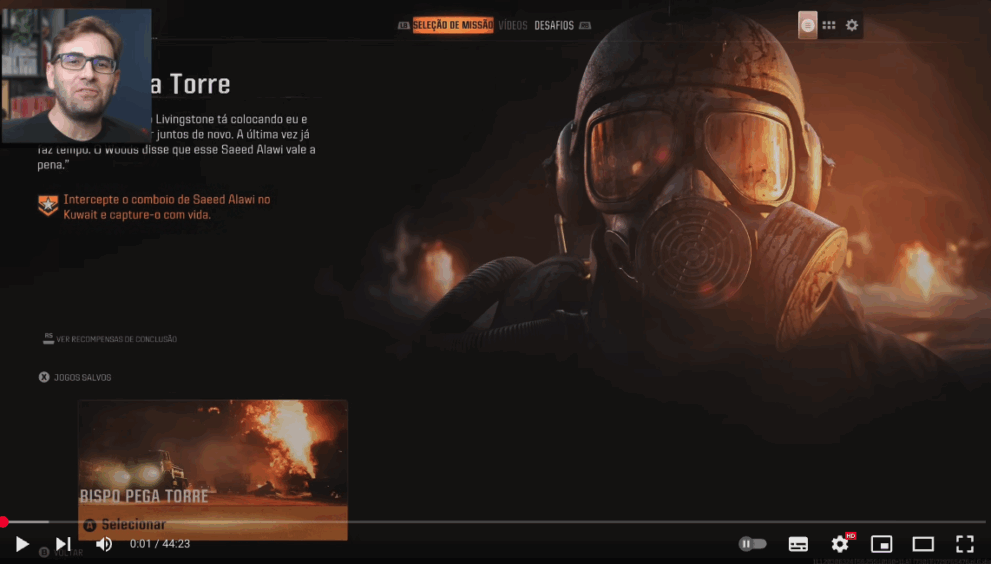Viewport: 991px width, 564px height.
Task: Open YouTube player settings gear
Action: point(840,544)
